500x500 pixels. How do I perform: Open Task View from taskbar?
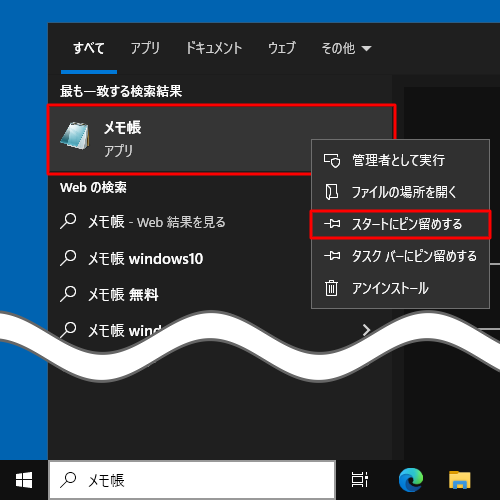[x=360, y=480]
